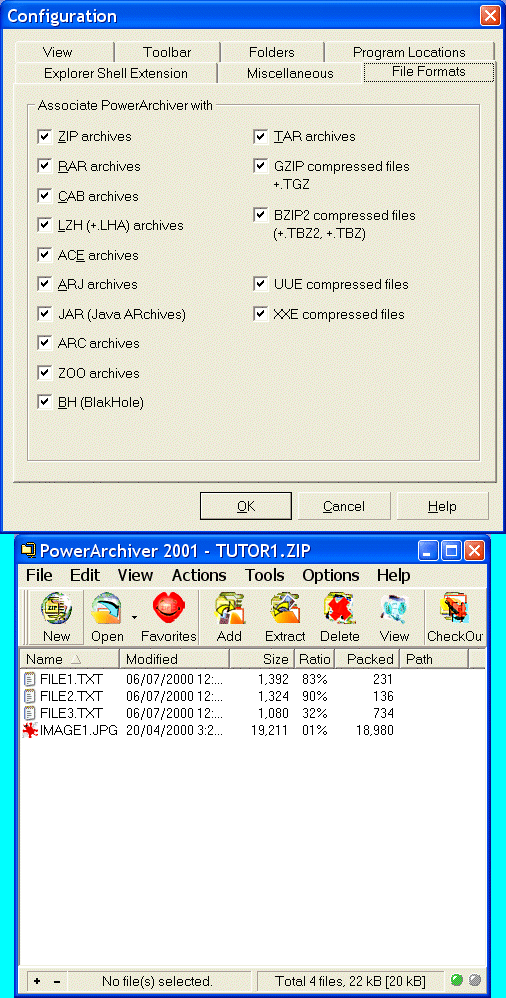The width and height of the screenshot is (506, 998).
Task: Open the File menu in PowerArchiver
Action: coord(39,575)
